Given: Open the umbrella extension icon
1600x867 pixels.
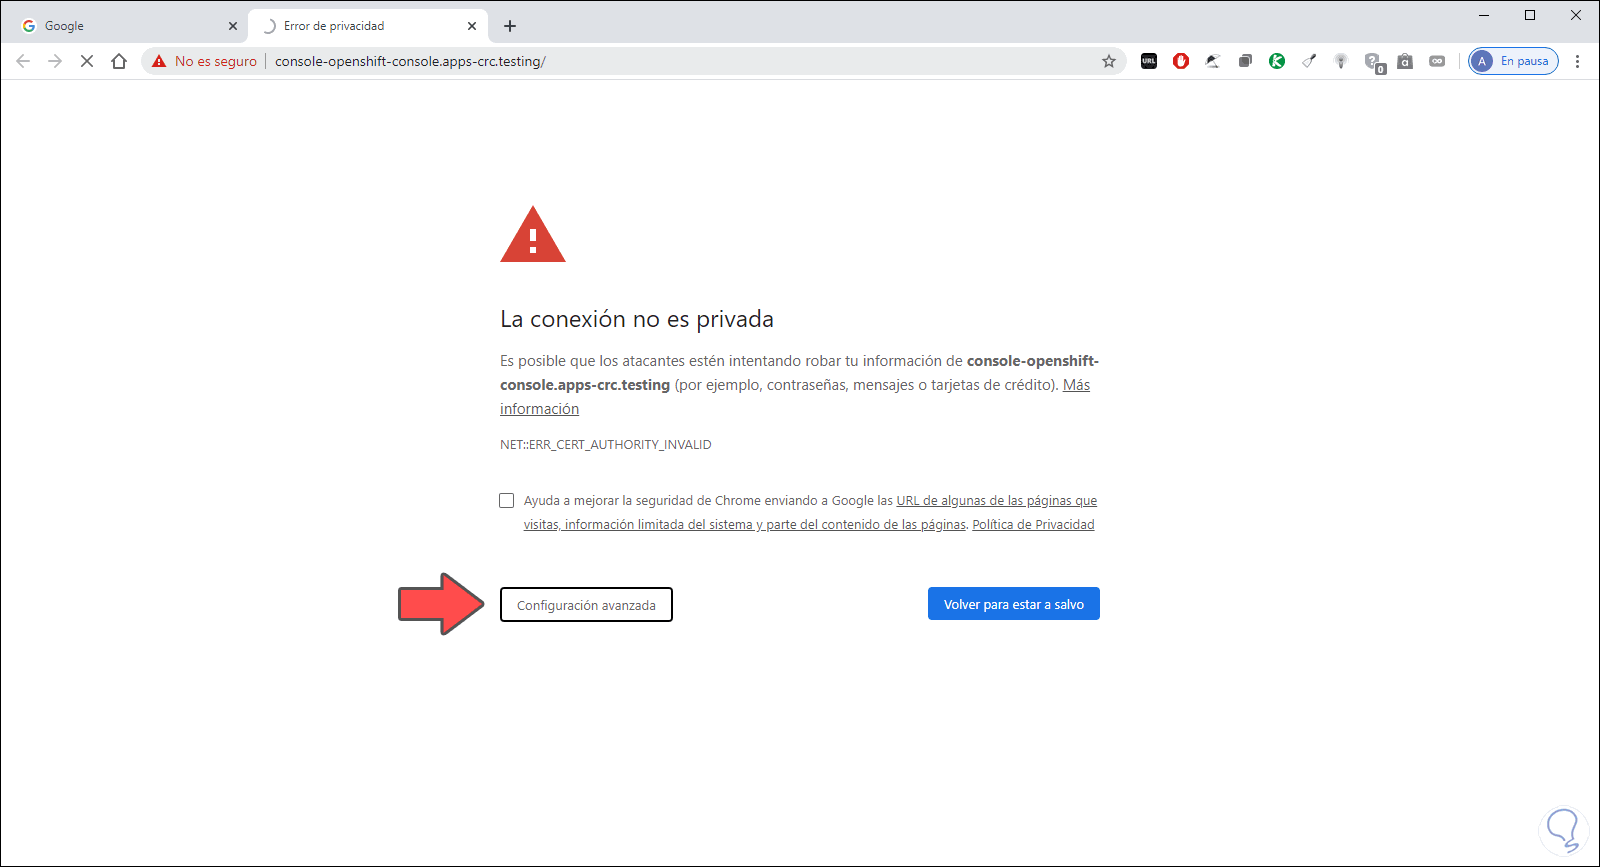Looking at the screenshot, I should click(x=1213, y=61).
